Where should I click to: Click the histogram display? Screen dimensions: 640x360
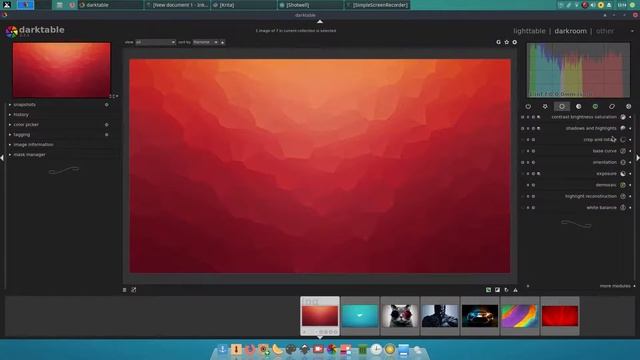tap(578, 70)
